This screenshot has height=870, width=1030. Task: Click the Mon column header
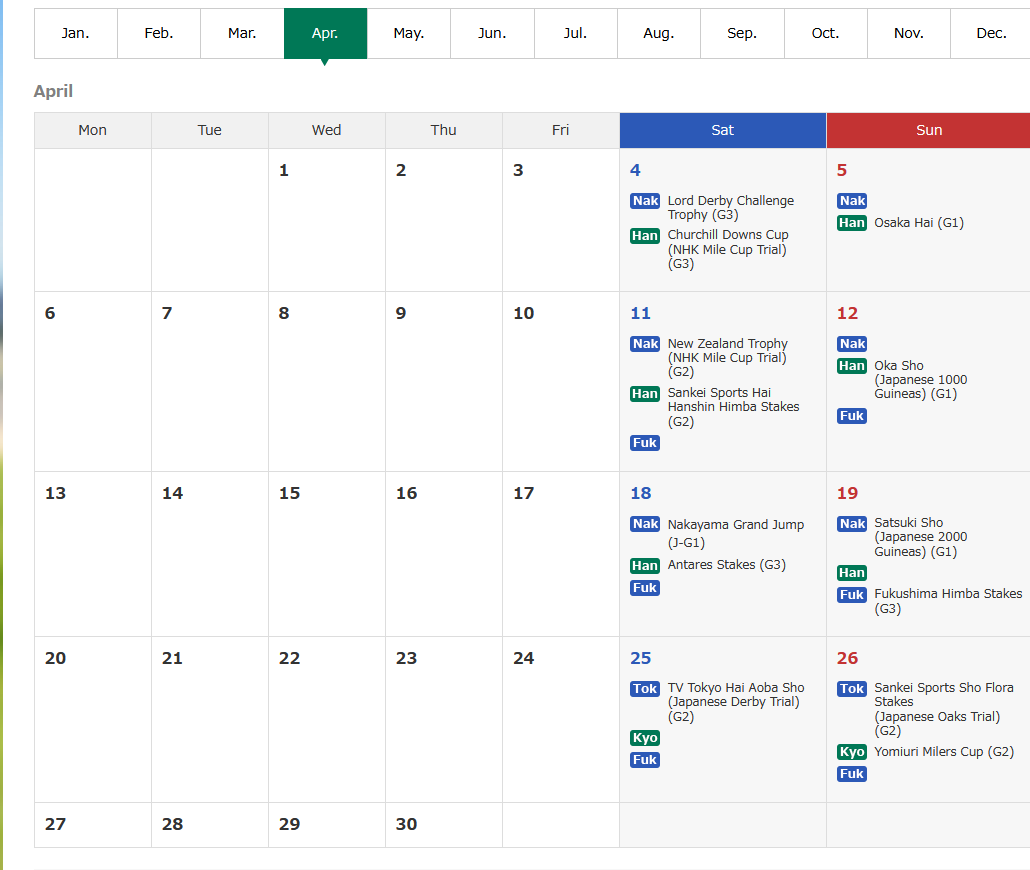[93, 130]
